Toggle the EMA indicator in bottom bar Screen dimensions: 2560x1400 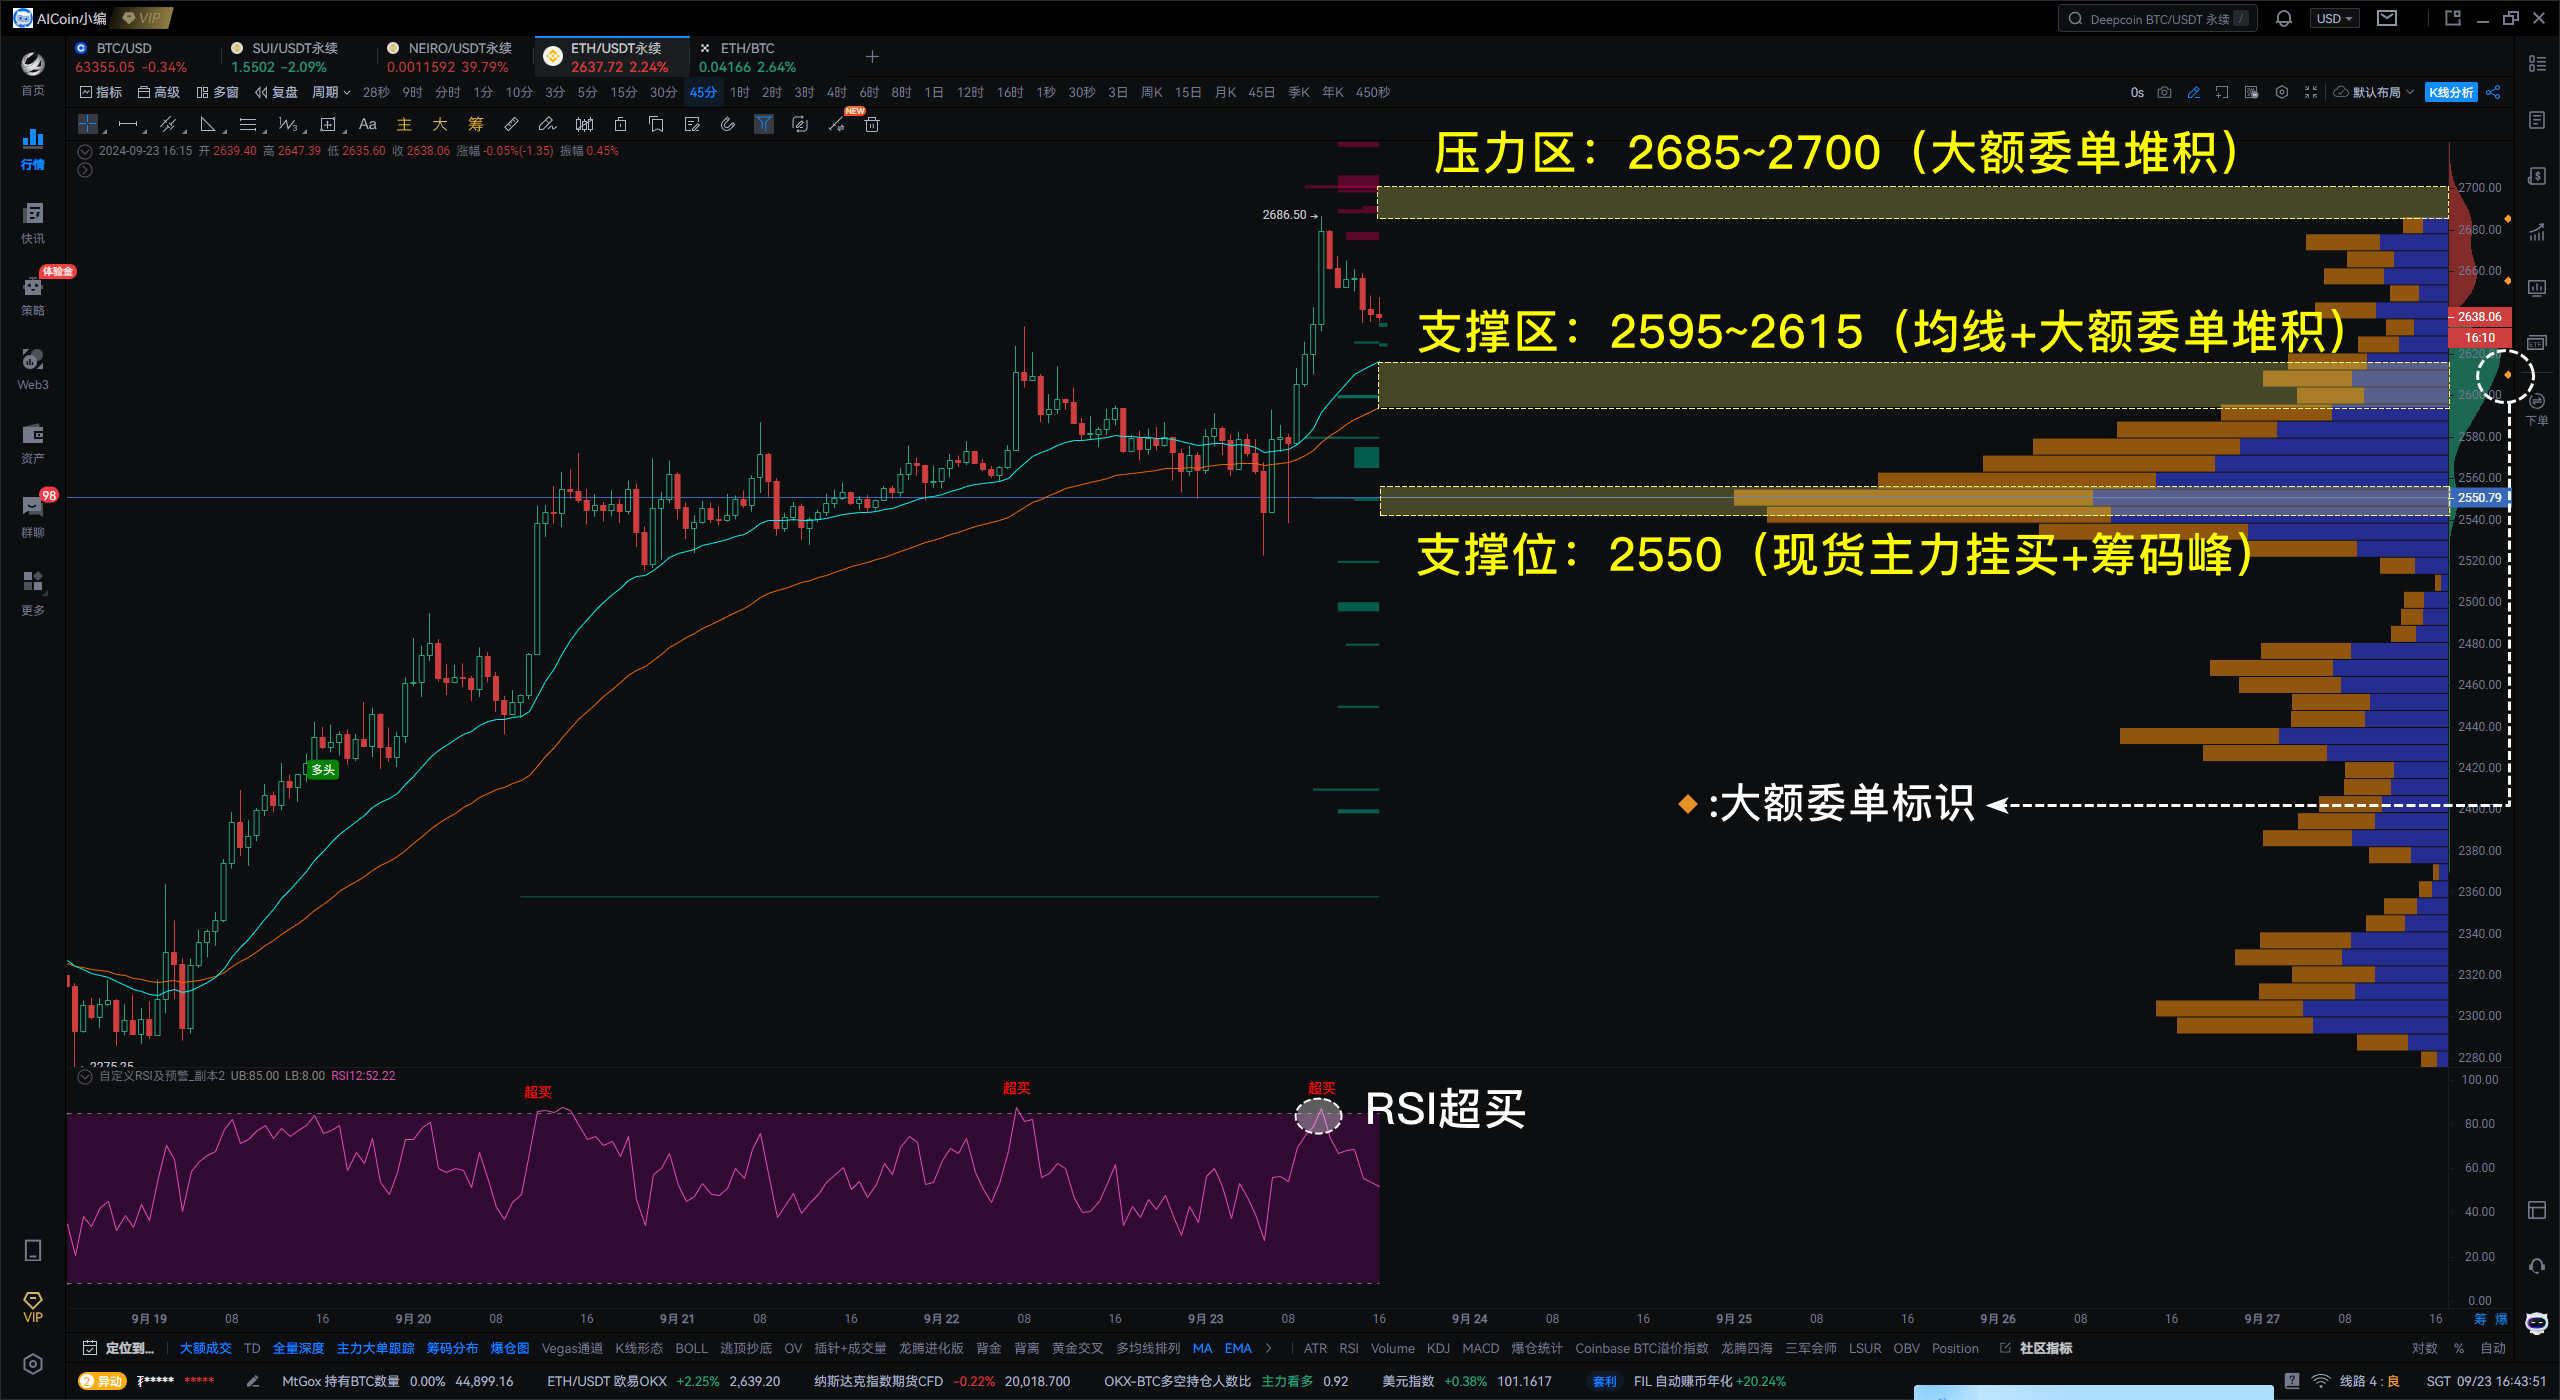pos(1238,1348)
